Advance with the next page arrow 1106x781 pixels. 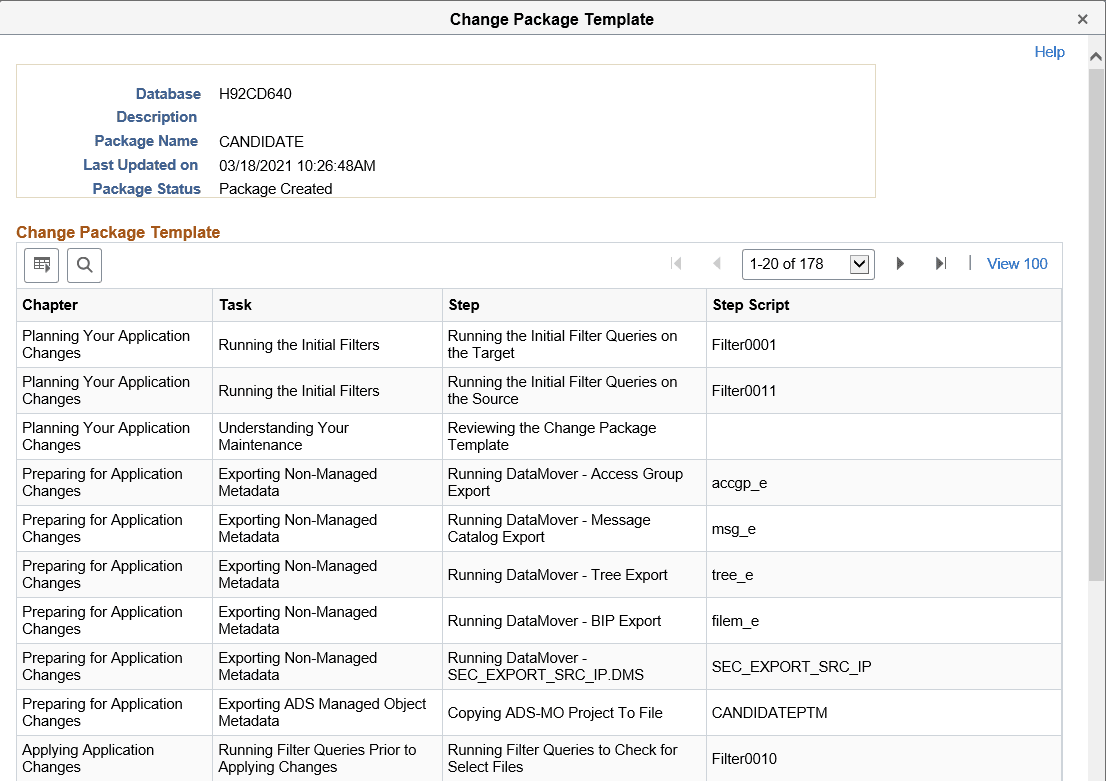pos(899,263)
